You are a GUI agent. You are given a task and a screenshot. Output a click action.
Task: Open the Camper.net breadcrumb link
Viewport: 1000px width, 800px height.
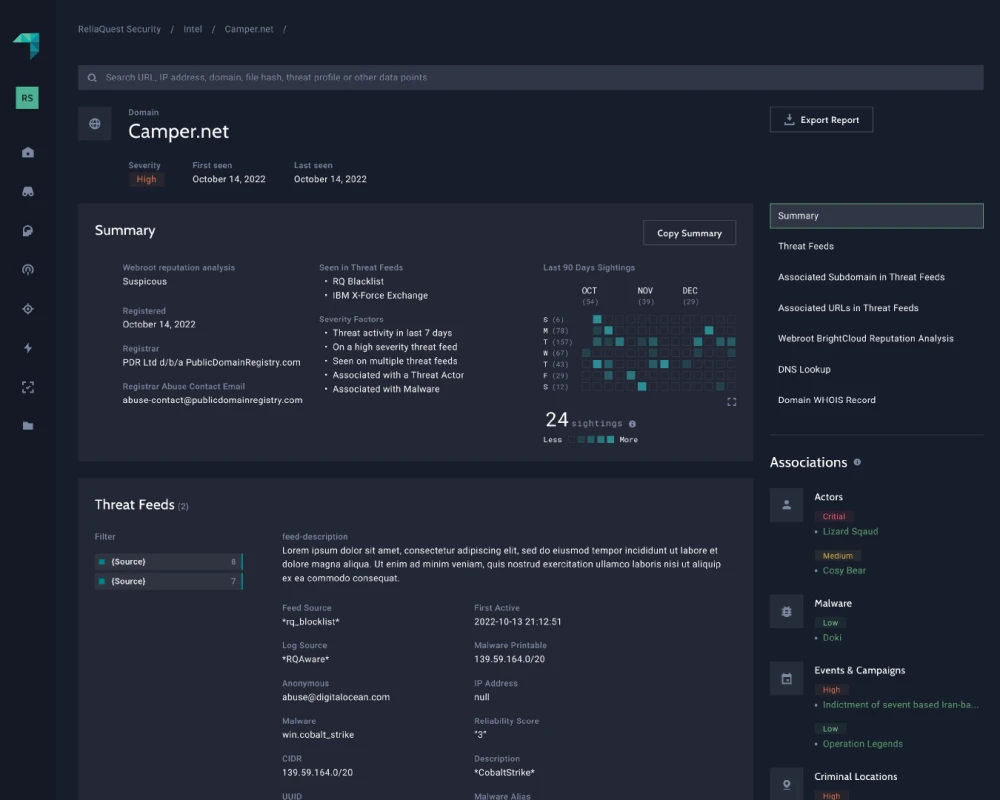[249, 29]
